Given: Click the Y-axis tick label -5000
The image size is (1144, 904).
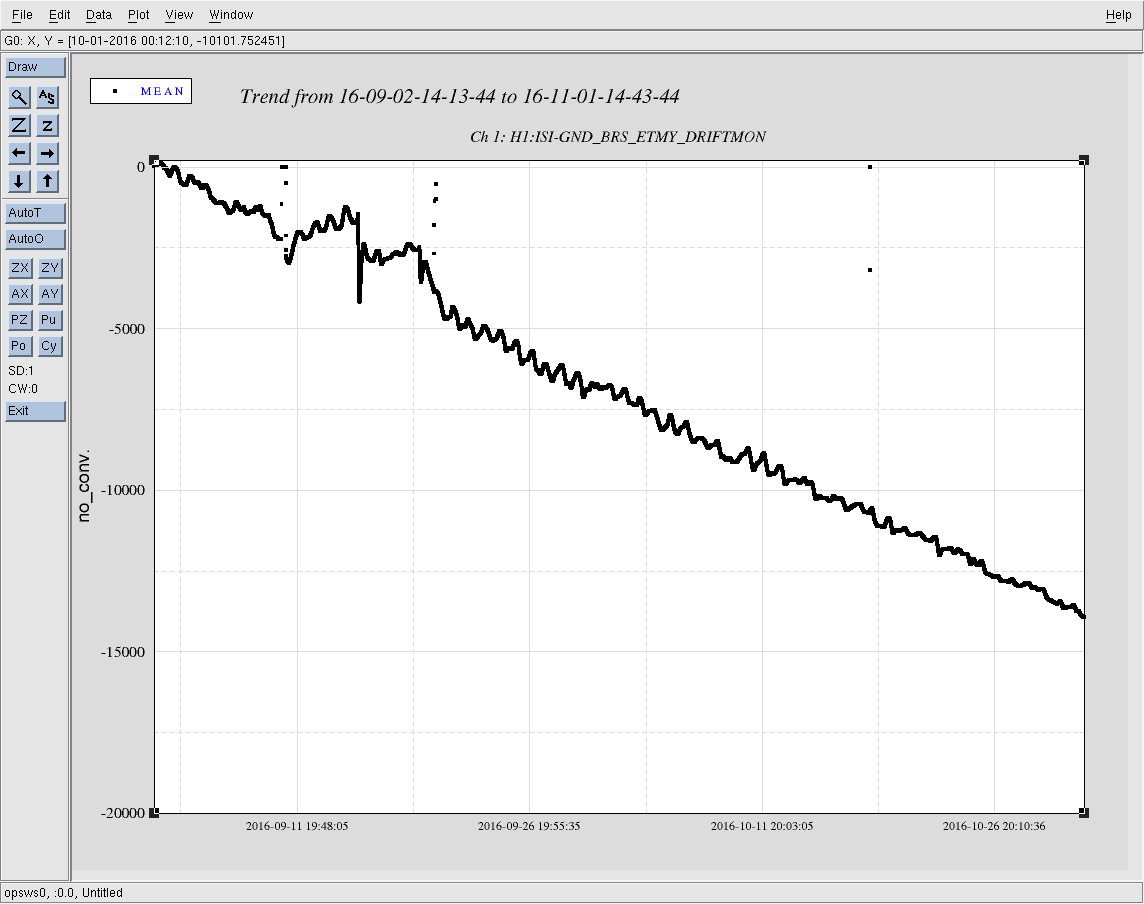Looking at the screenshot, I should tap(127, 329).
